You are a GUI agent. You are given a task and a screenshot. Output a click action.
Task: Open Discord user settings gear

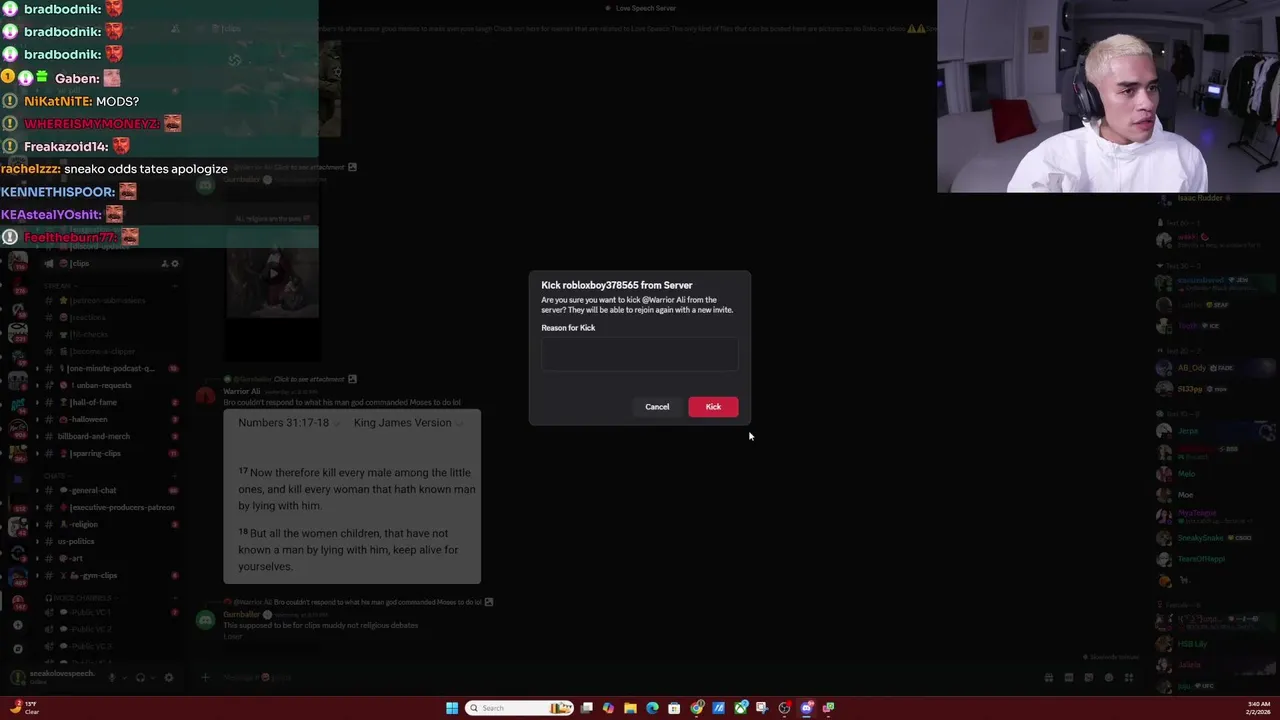pyautogui.click(x=168, y=677)
